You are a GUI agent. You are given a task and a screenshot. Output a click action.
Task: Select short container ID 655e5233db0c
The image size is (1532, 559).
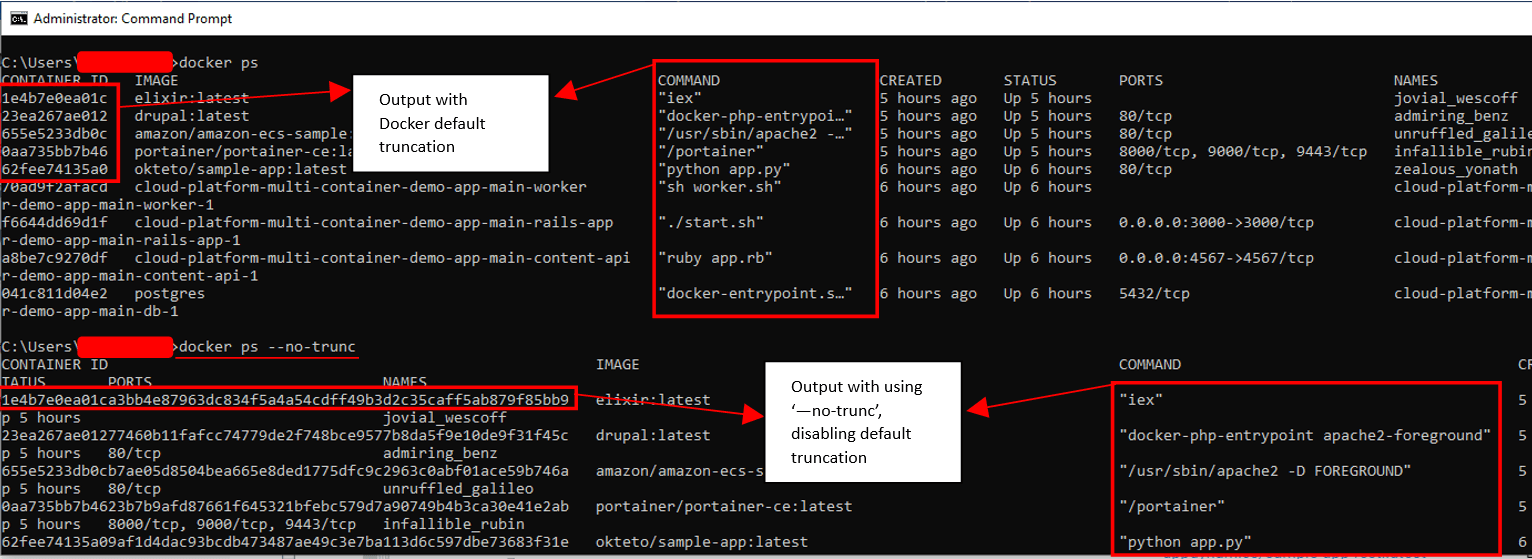click(x=55, y=134)
